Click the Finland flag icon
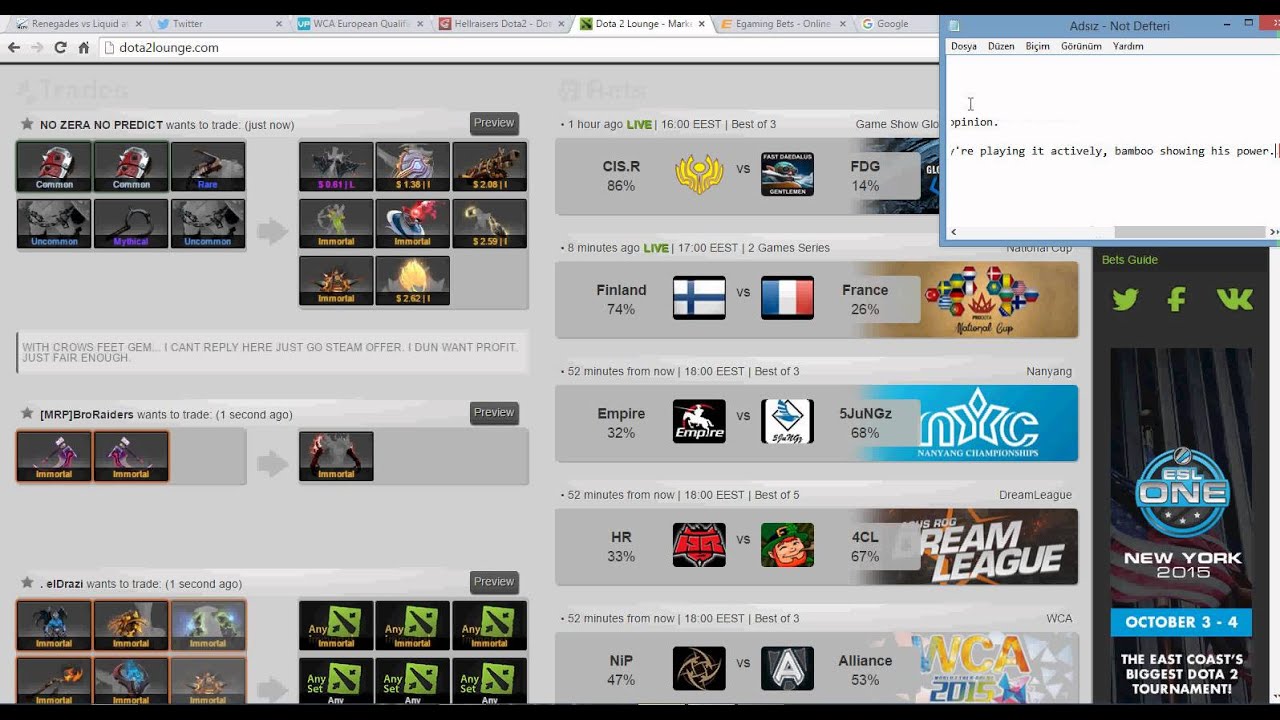Screen dimensions: 1280x720 [x=699, y=298]
